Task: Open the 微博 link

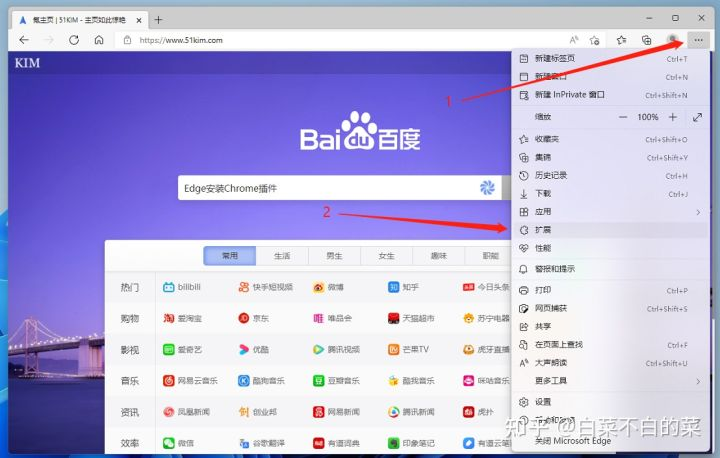Action: [x=328, y=287]
